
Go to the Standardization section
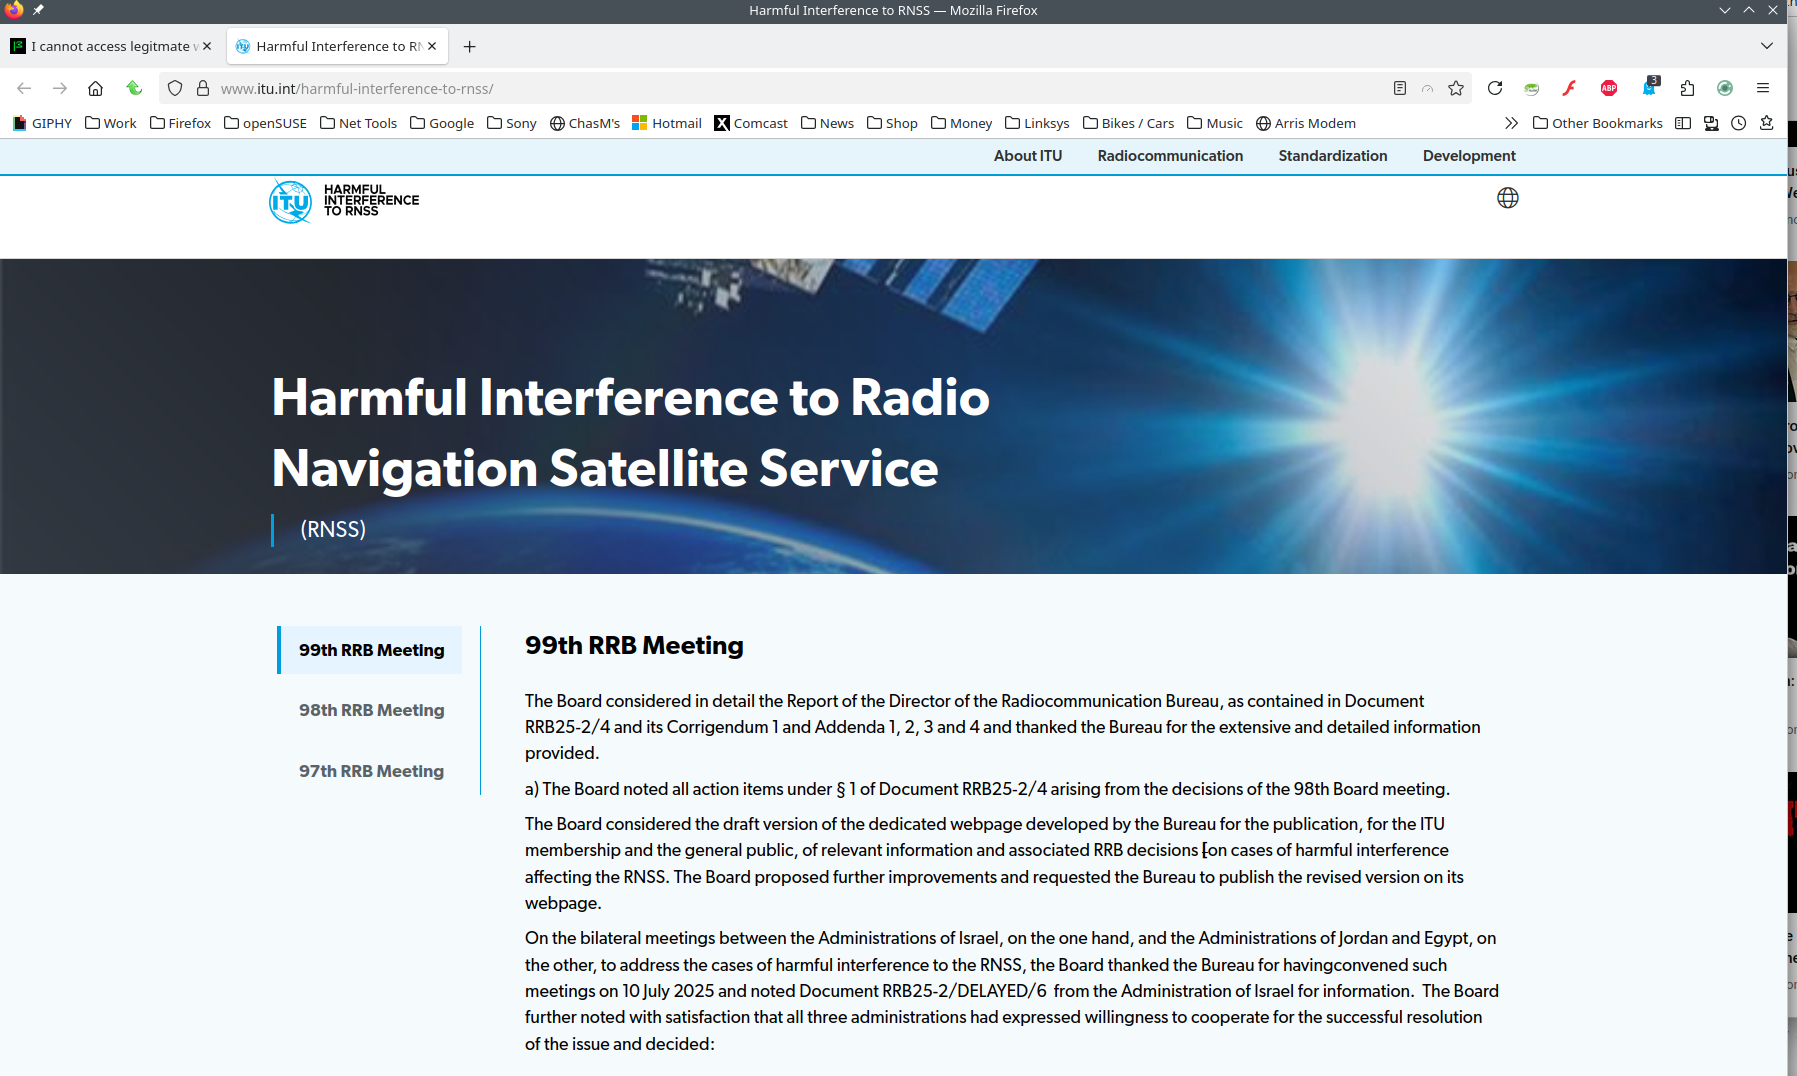[x=1332, y=156]
